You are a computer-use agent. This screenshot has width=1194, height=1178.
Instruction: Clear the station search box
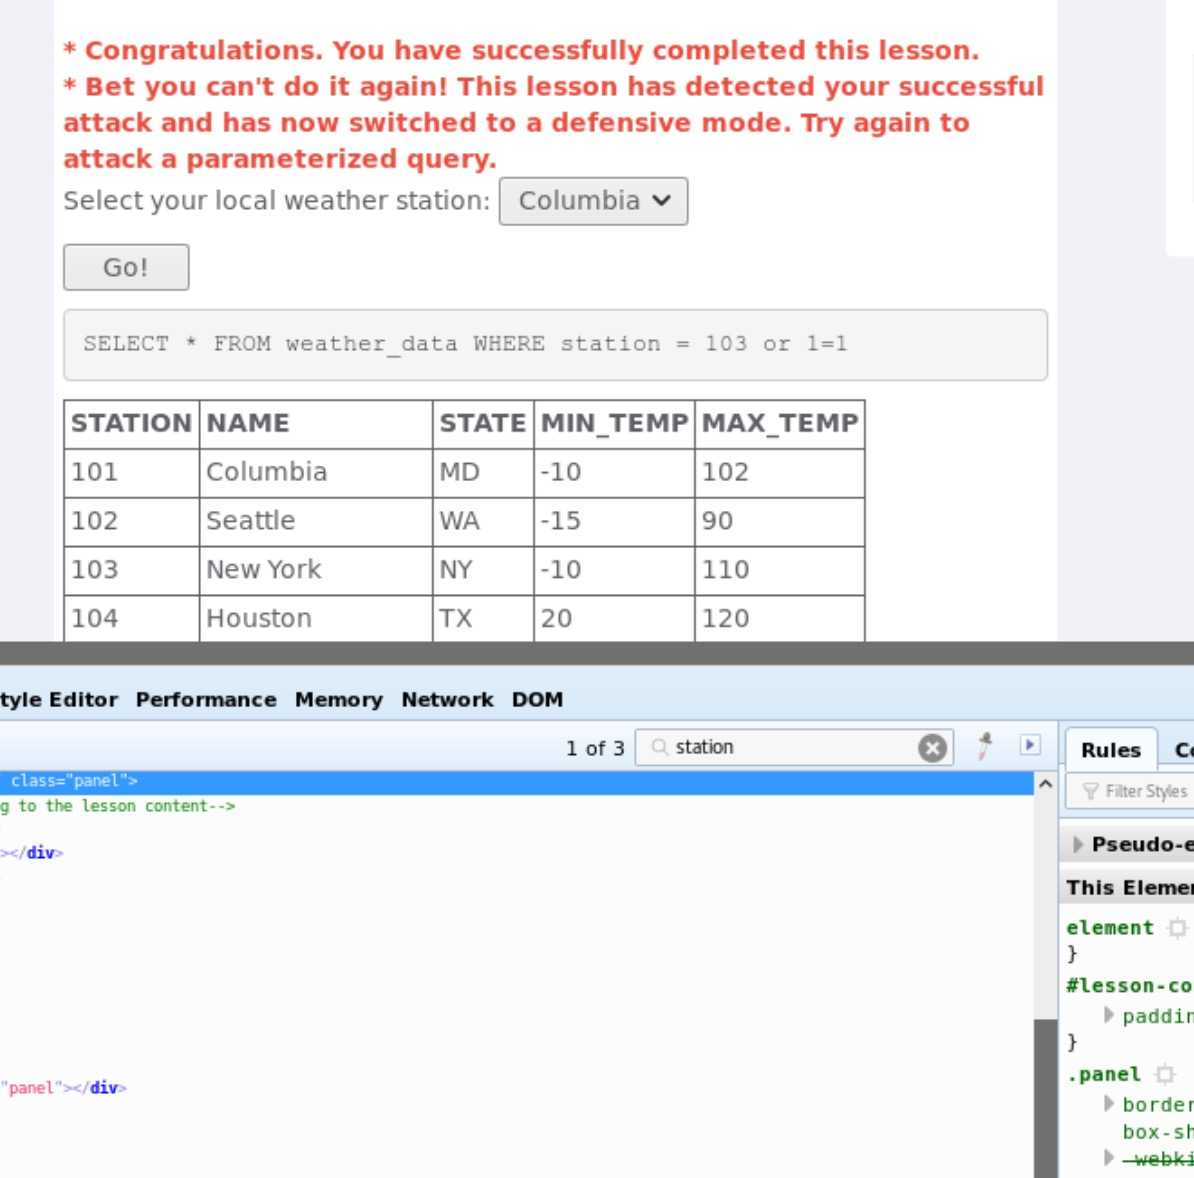[x=932, y=748]
